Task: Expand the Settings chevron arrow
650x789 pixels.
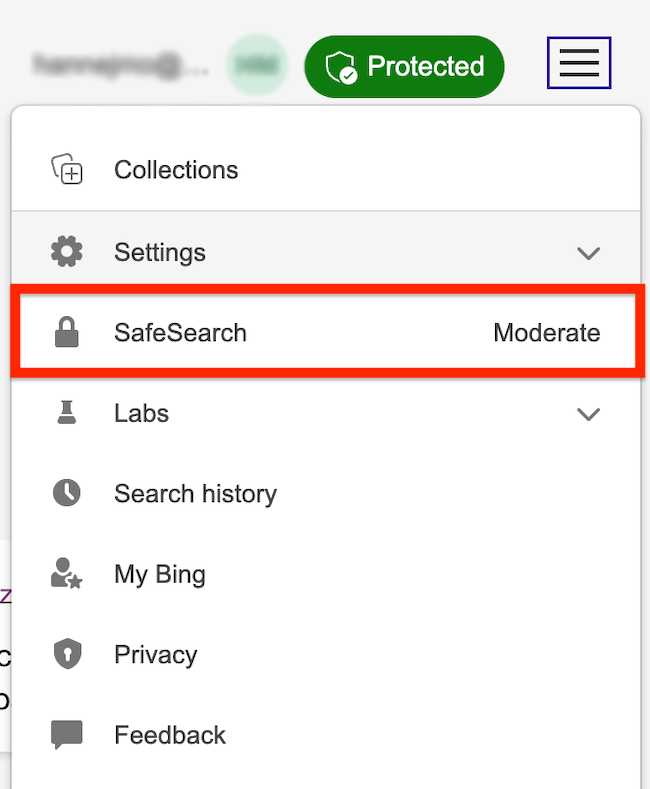Action: click(x=588, y=253)
